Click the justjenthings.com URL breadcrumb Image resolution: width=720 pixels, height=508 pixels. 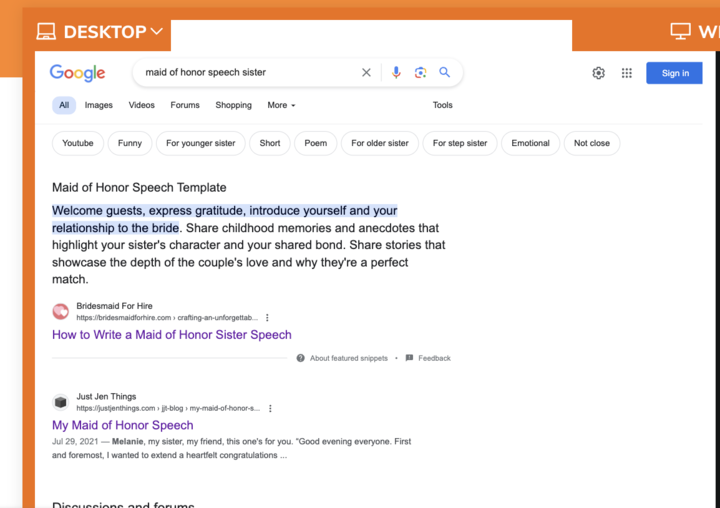pyautogui.click(x=168, y=408)
